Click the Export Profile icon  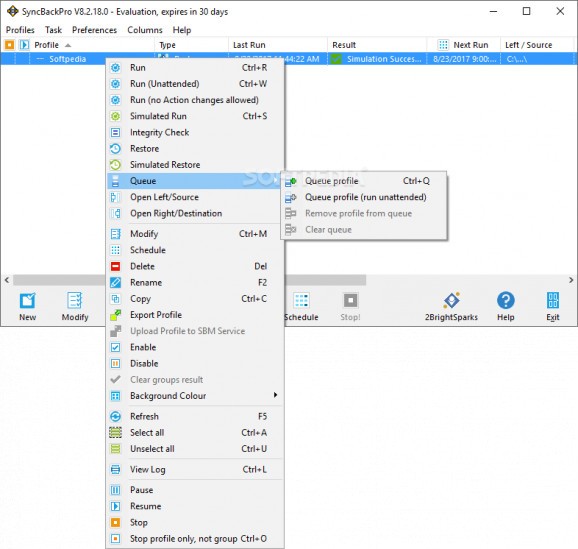coord(115,315)
